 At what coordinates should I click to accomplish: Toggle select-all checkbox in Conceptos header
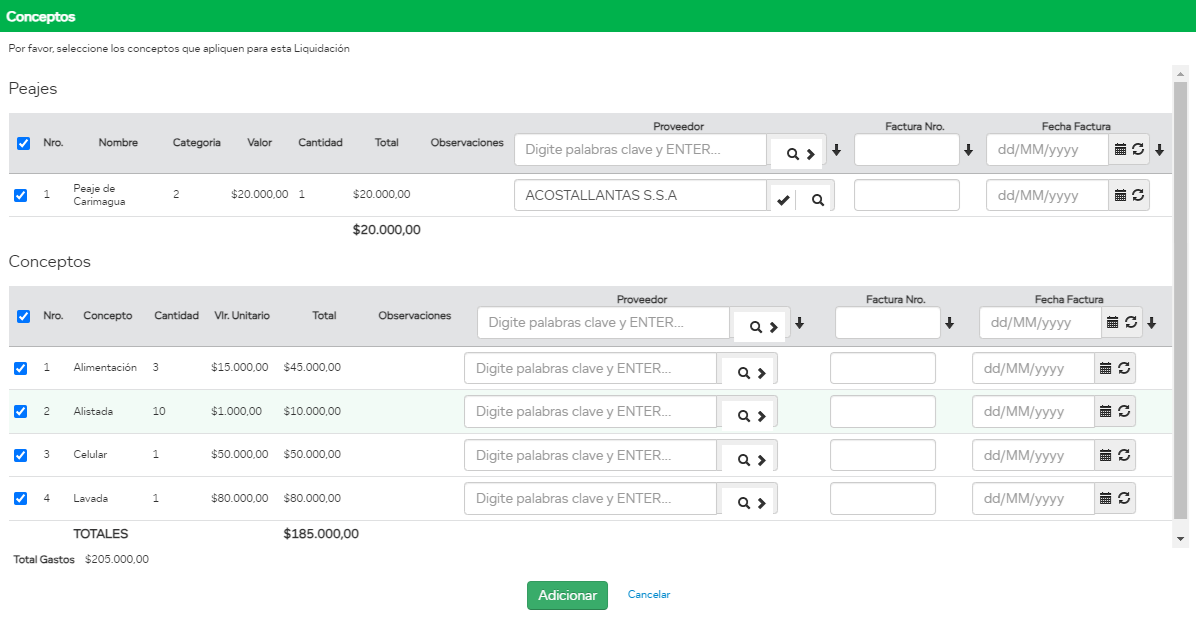tap(24, 316)
